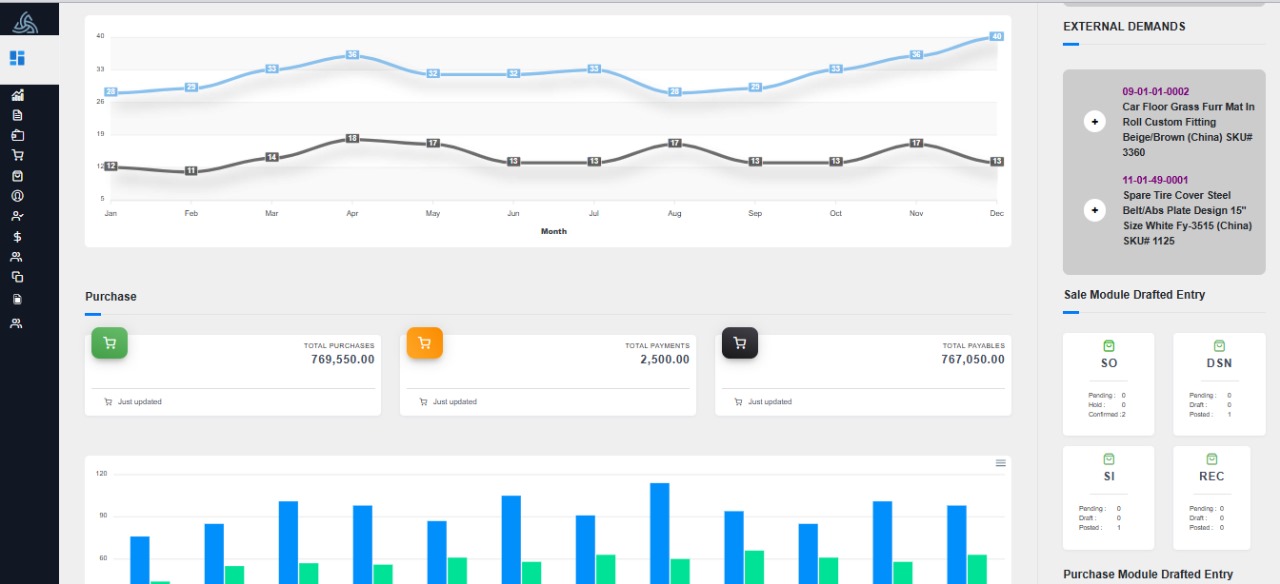Open the user with checkmark sidebar icon
The width and height of the screenshot is (1280, 584).
[17, 216]
